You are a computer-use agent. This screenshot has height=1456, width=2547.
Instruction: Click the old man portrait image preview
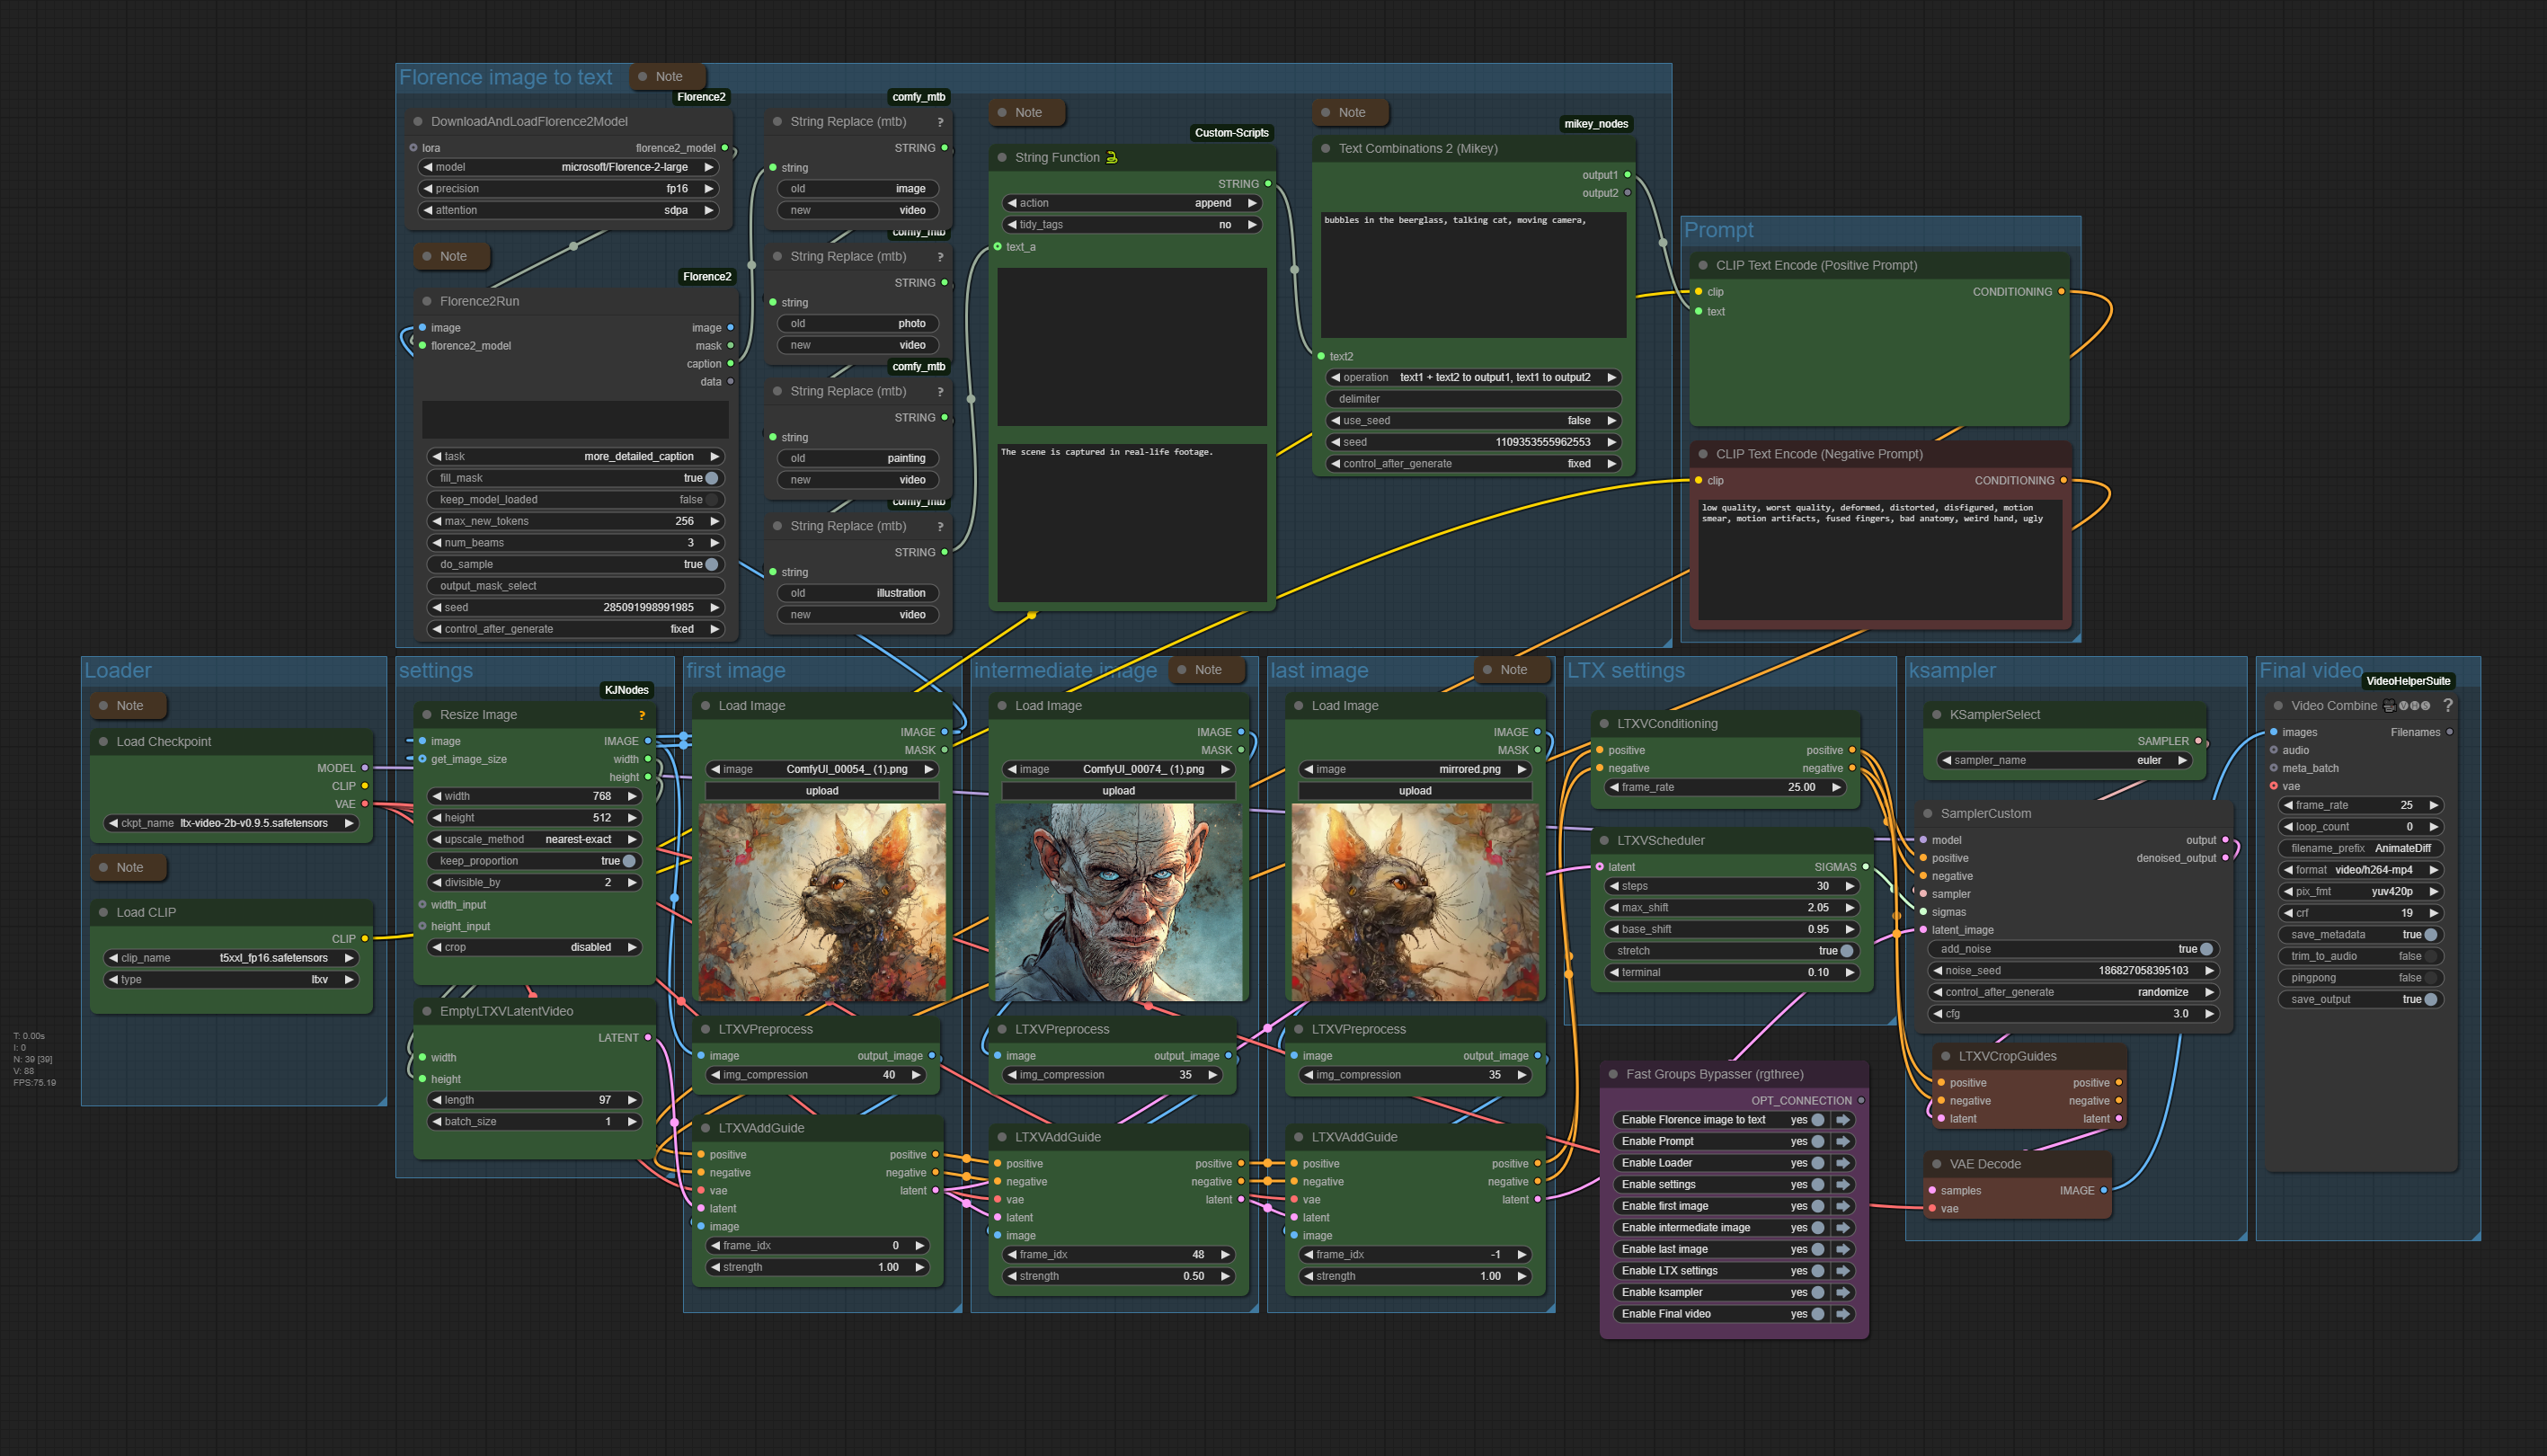pyautogui.click(x=1118, y=902)
